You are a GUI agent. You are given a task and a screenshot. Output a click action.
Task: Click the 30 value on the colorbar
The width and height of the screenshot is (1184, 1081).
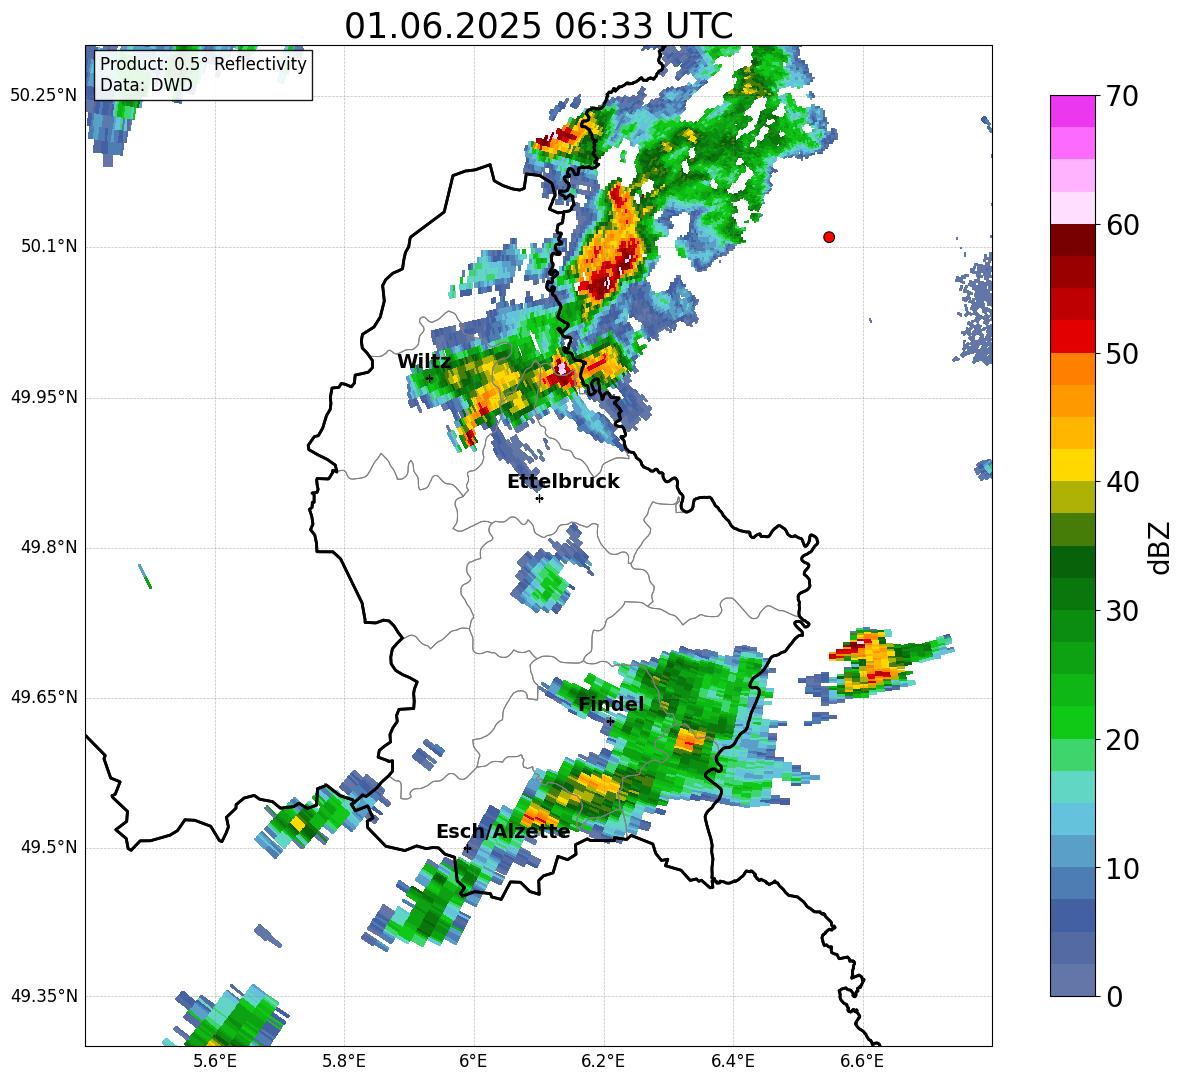tap(1122, 611)
